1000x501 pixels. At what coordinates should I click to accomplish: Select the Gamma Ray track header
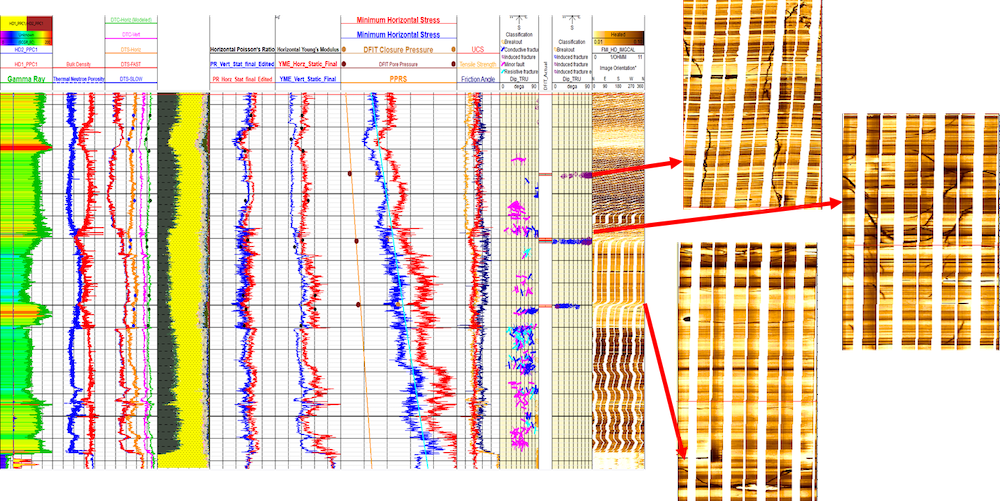[x=25, y=78]
